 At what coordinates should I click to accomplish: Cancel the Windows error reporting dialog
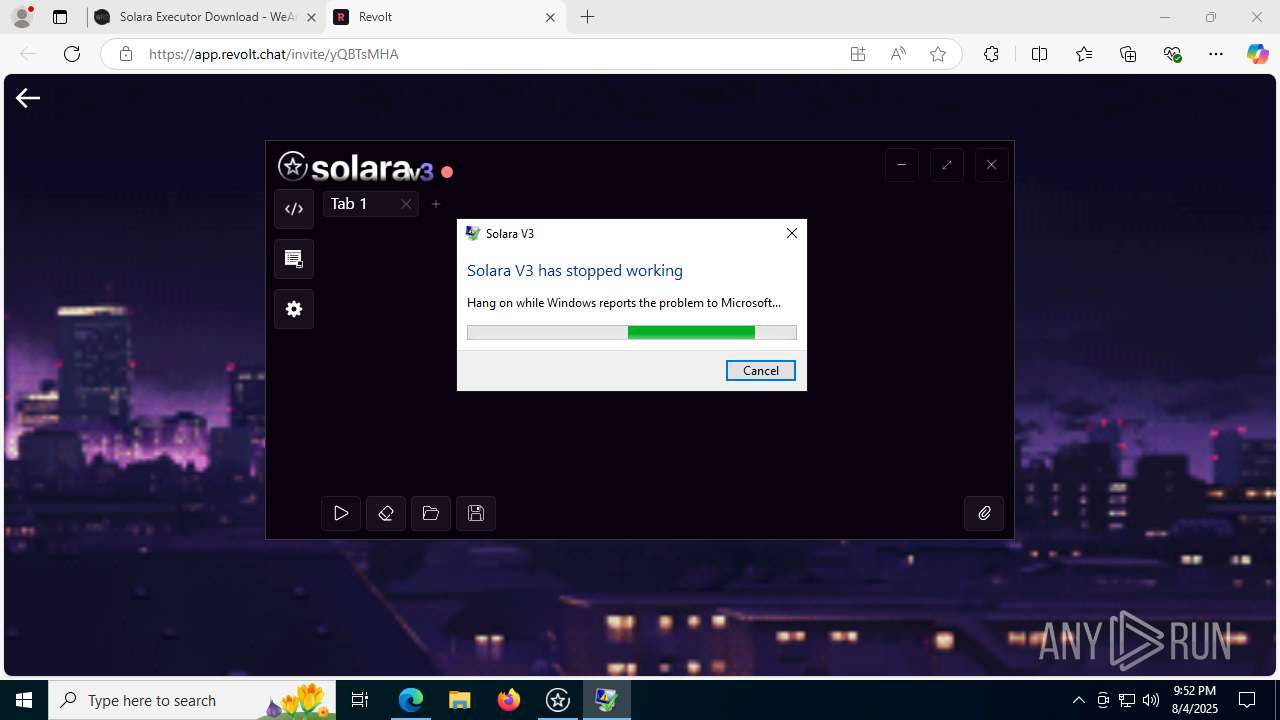pos(761,370)
